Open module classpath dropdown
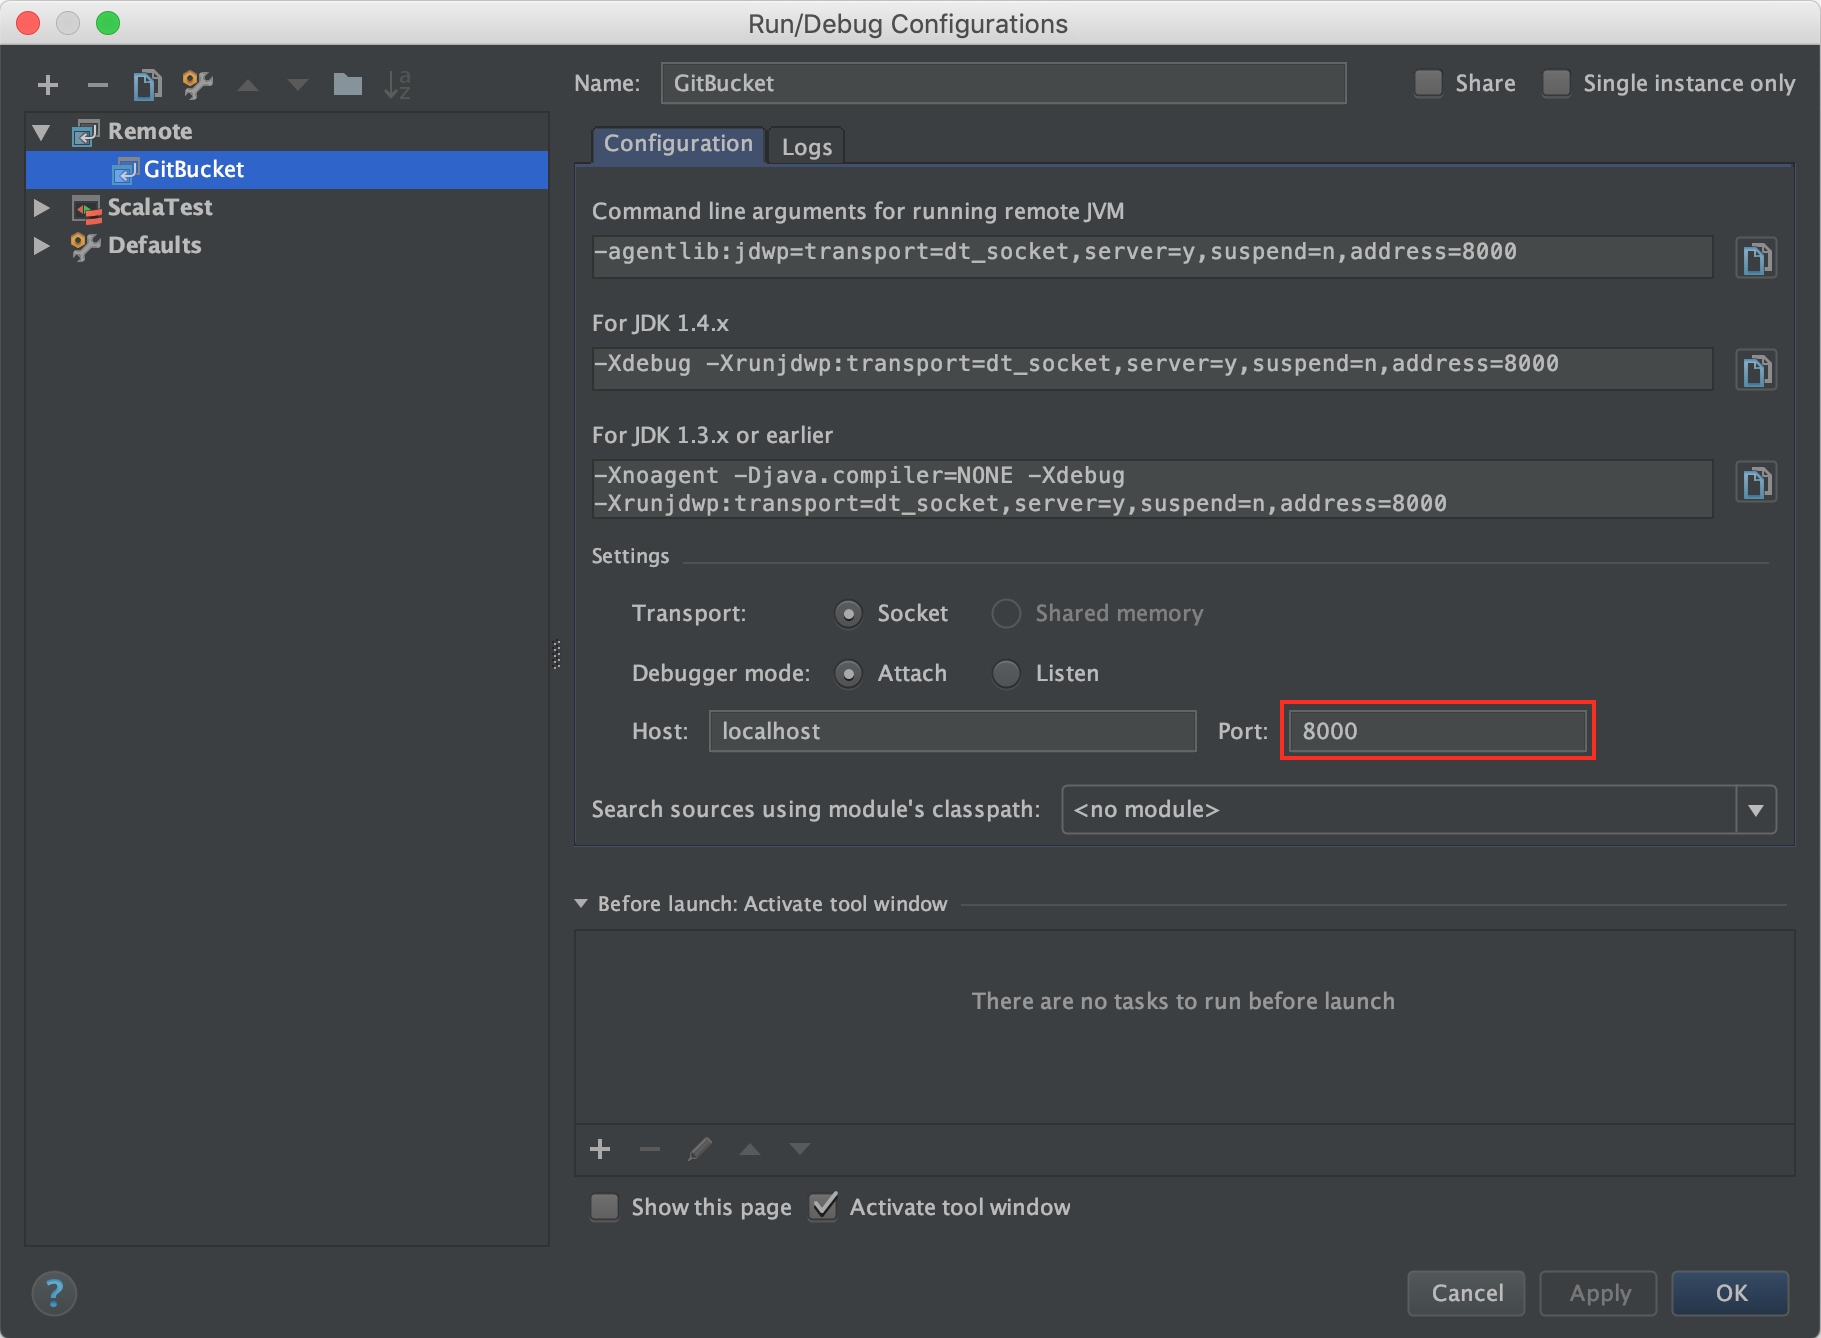The image size is (1821, 1338). pyautogui.click(x=1756, y=810)
